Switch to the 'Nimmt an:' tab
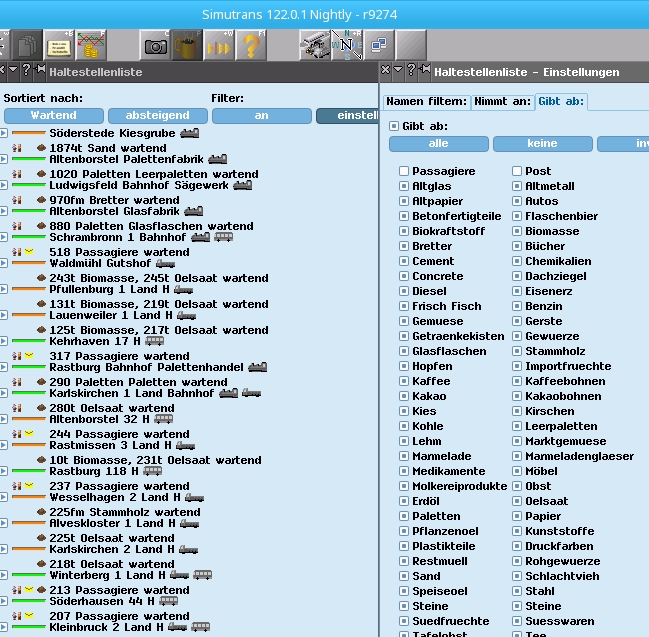The image size is (649, 637). coord(502,102)
